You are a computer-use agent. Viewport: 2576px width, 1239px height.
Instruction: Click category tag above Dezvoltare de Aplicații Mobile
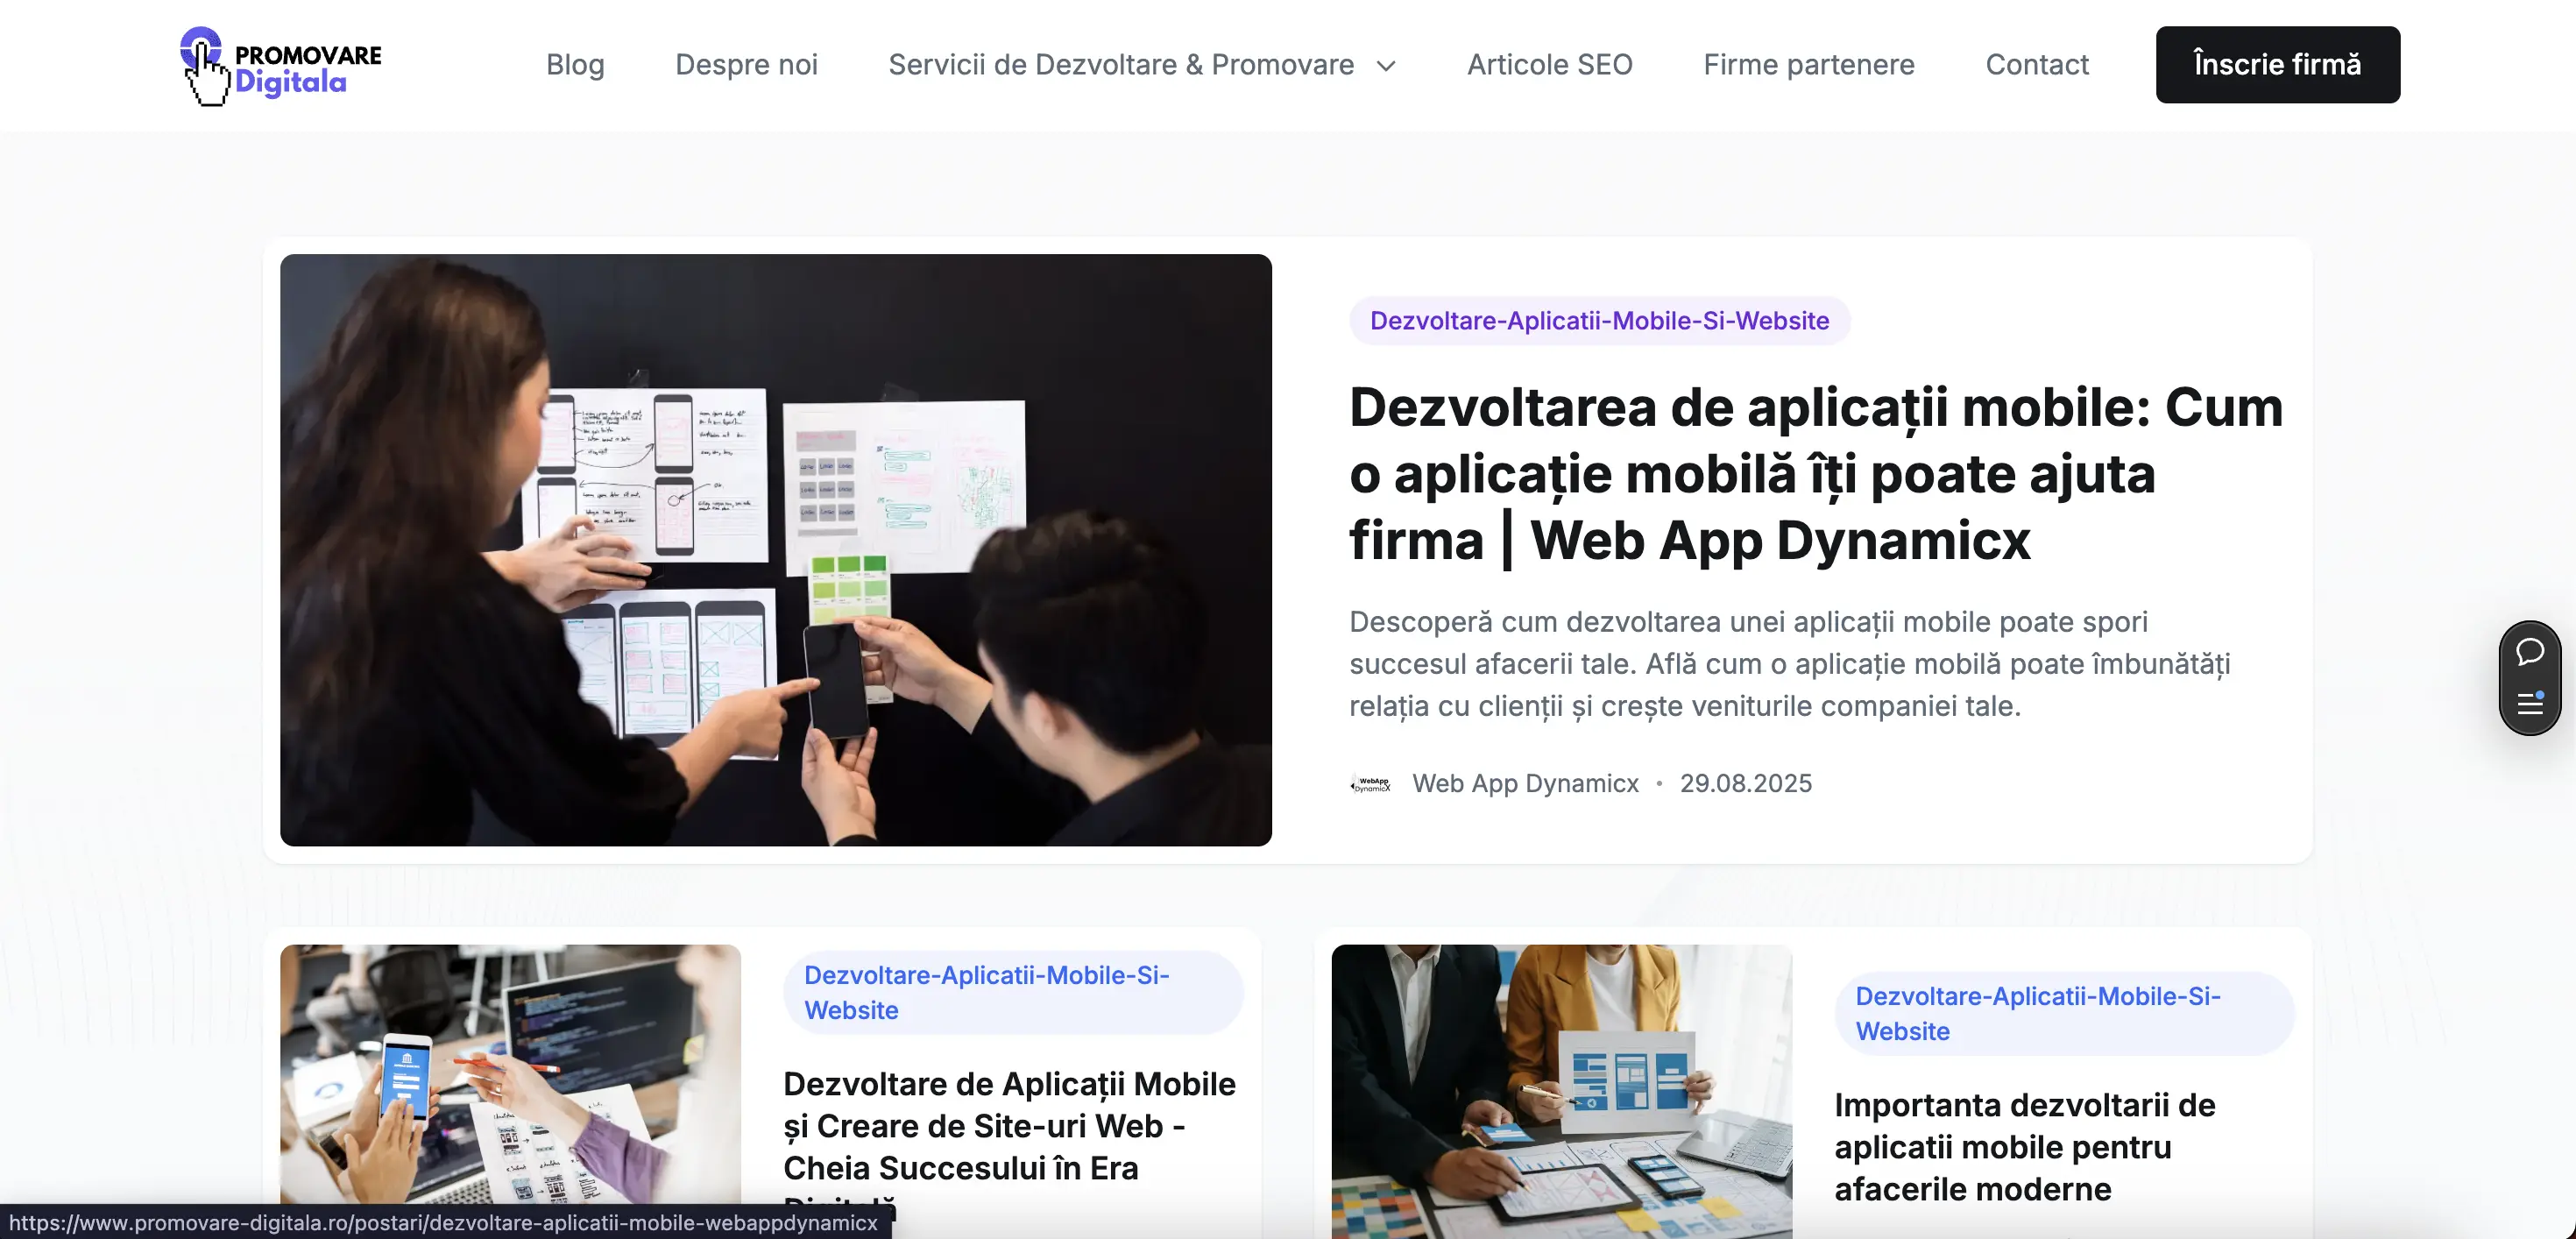[1013, 993]
